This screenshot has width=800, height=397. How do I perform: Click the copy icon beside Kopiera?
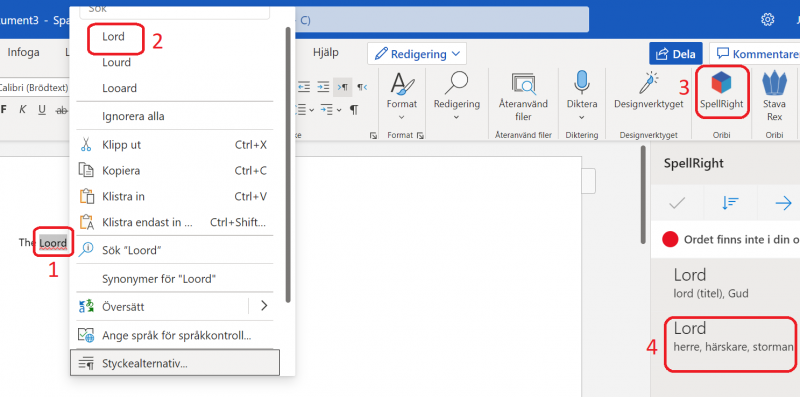[86, 170]
